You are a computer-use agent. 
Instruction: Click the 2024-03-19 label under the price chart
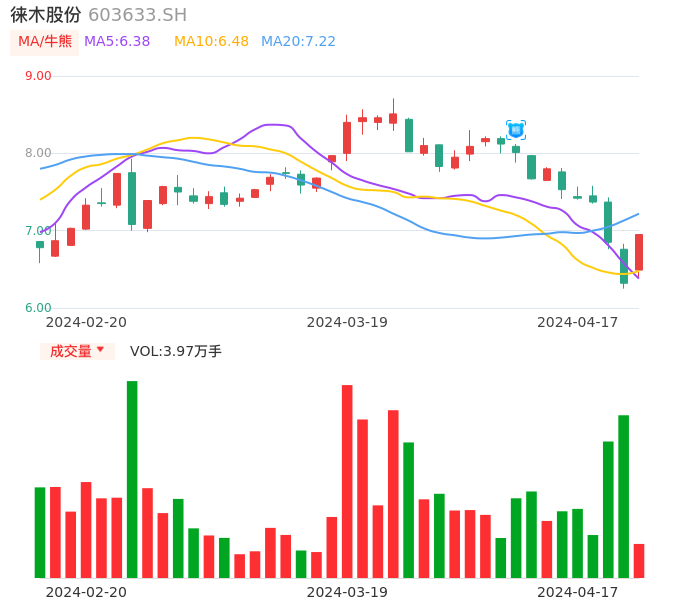click(347, 322)
